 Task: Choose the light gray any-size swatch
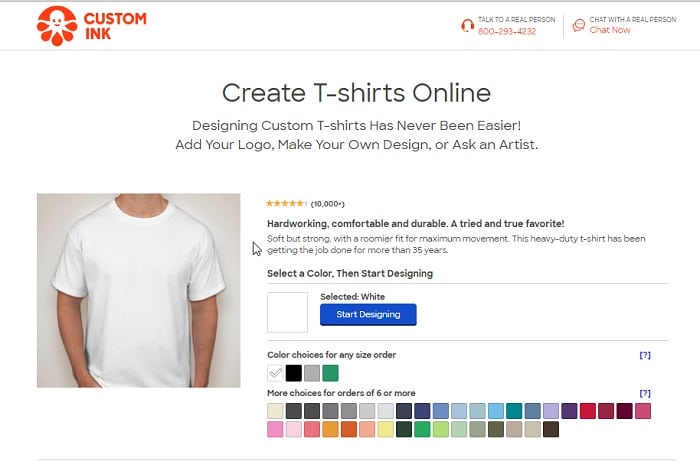[312, 373]
